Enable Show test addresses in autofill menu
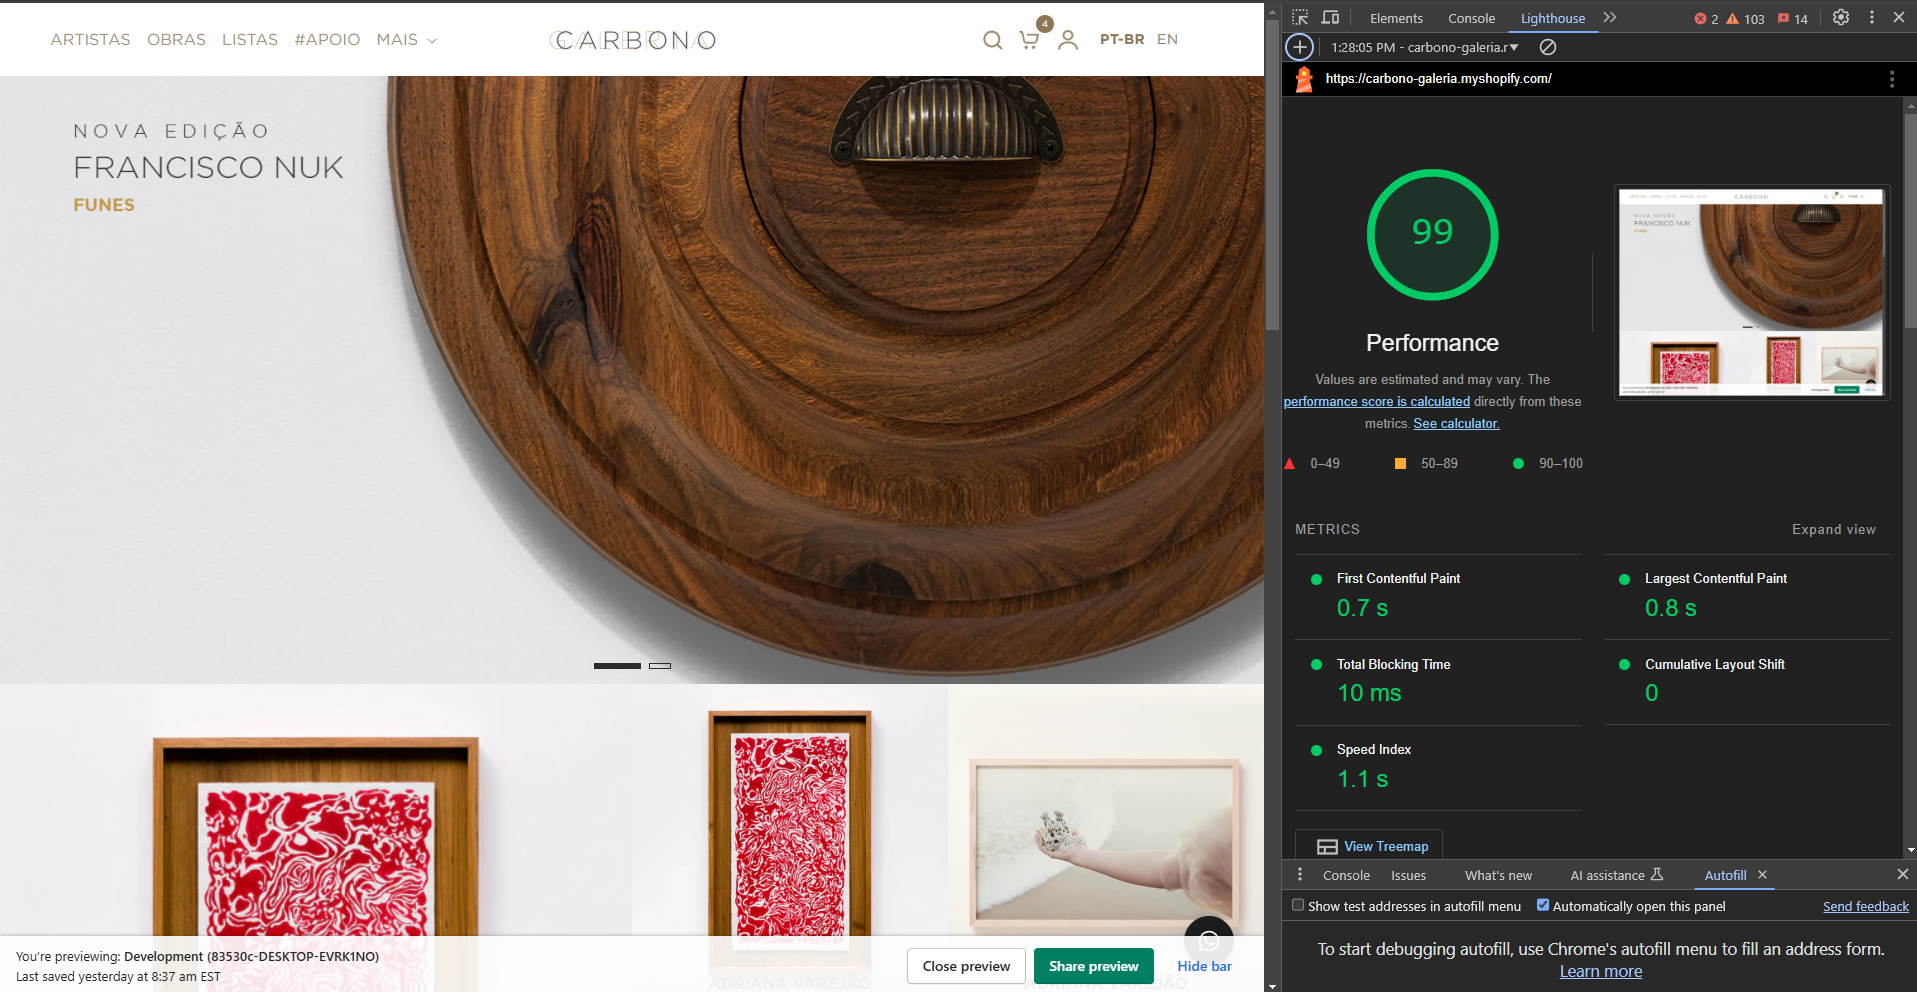Image resolution: width=1917 pixels, height=992 pixels. pos(1298,905)
